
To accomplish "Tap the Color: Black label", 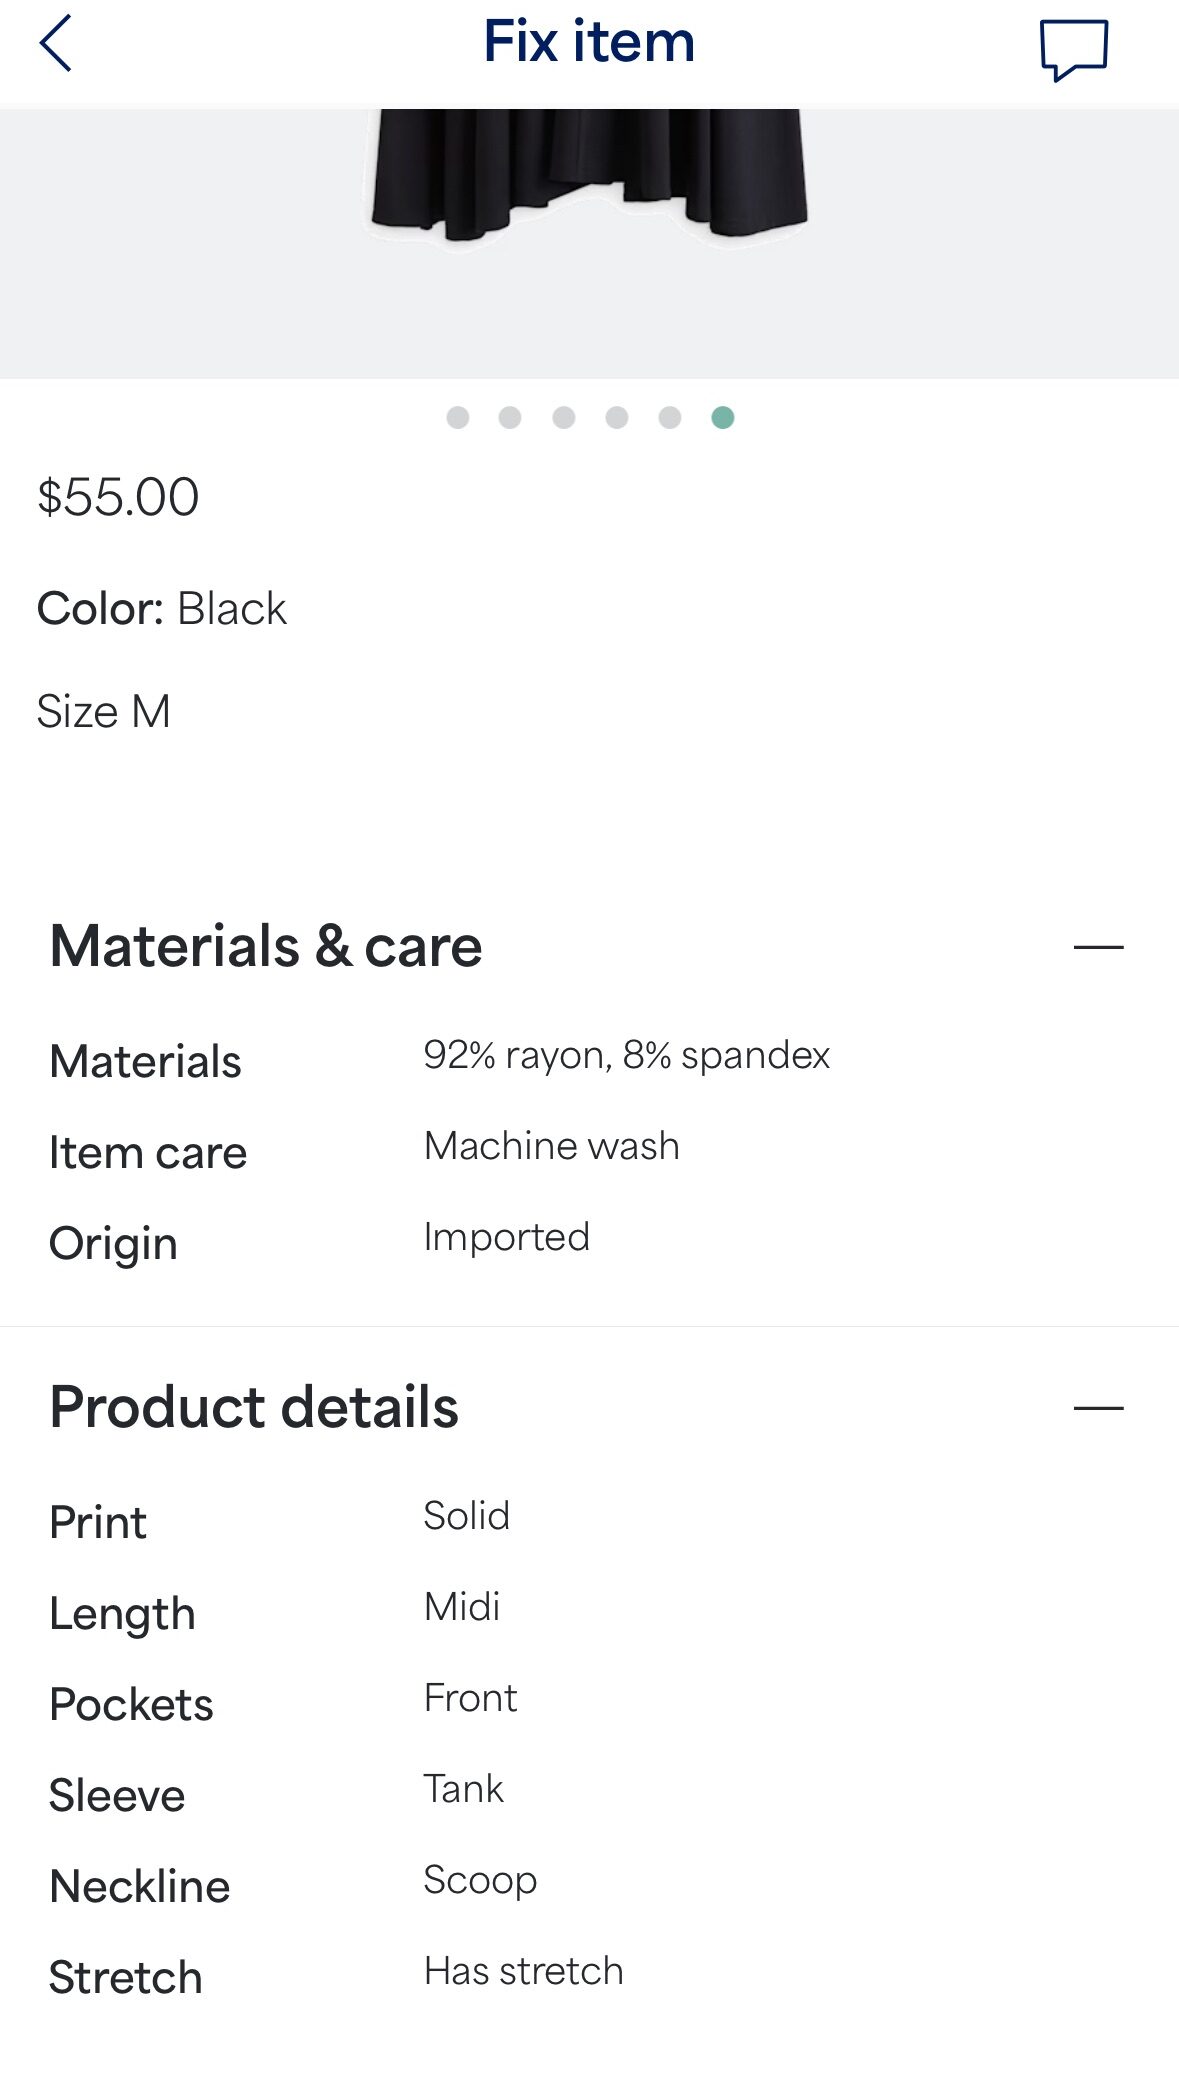I will tap(162, 608).
